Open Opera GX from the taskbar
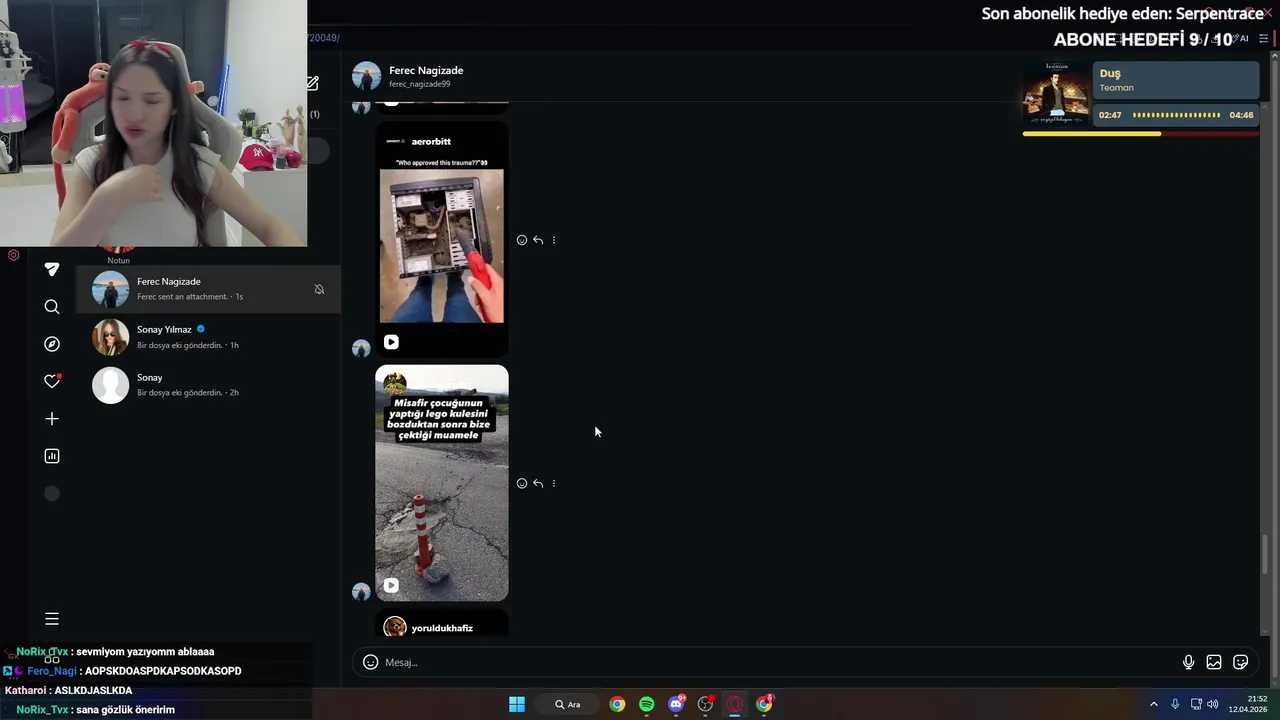 [x=735, y=704]
